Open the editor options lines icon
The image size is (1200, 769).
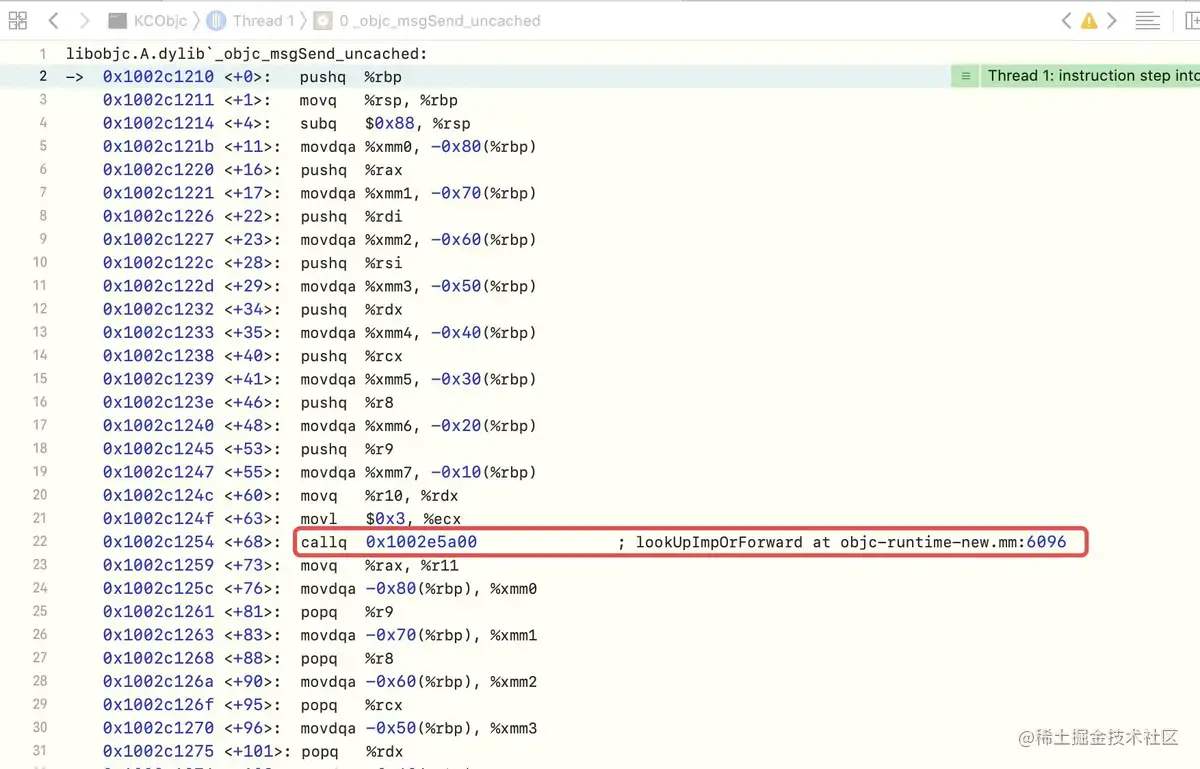tap(1148, 20)
